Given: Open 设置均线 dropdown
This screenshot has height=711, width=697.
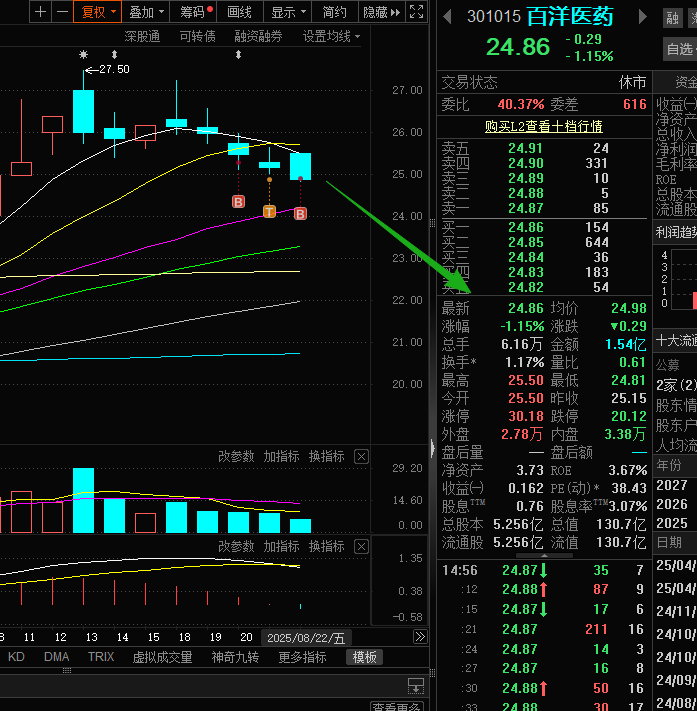Looking at the screenshot, I should tap(331, 36).
